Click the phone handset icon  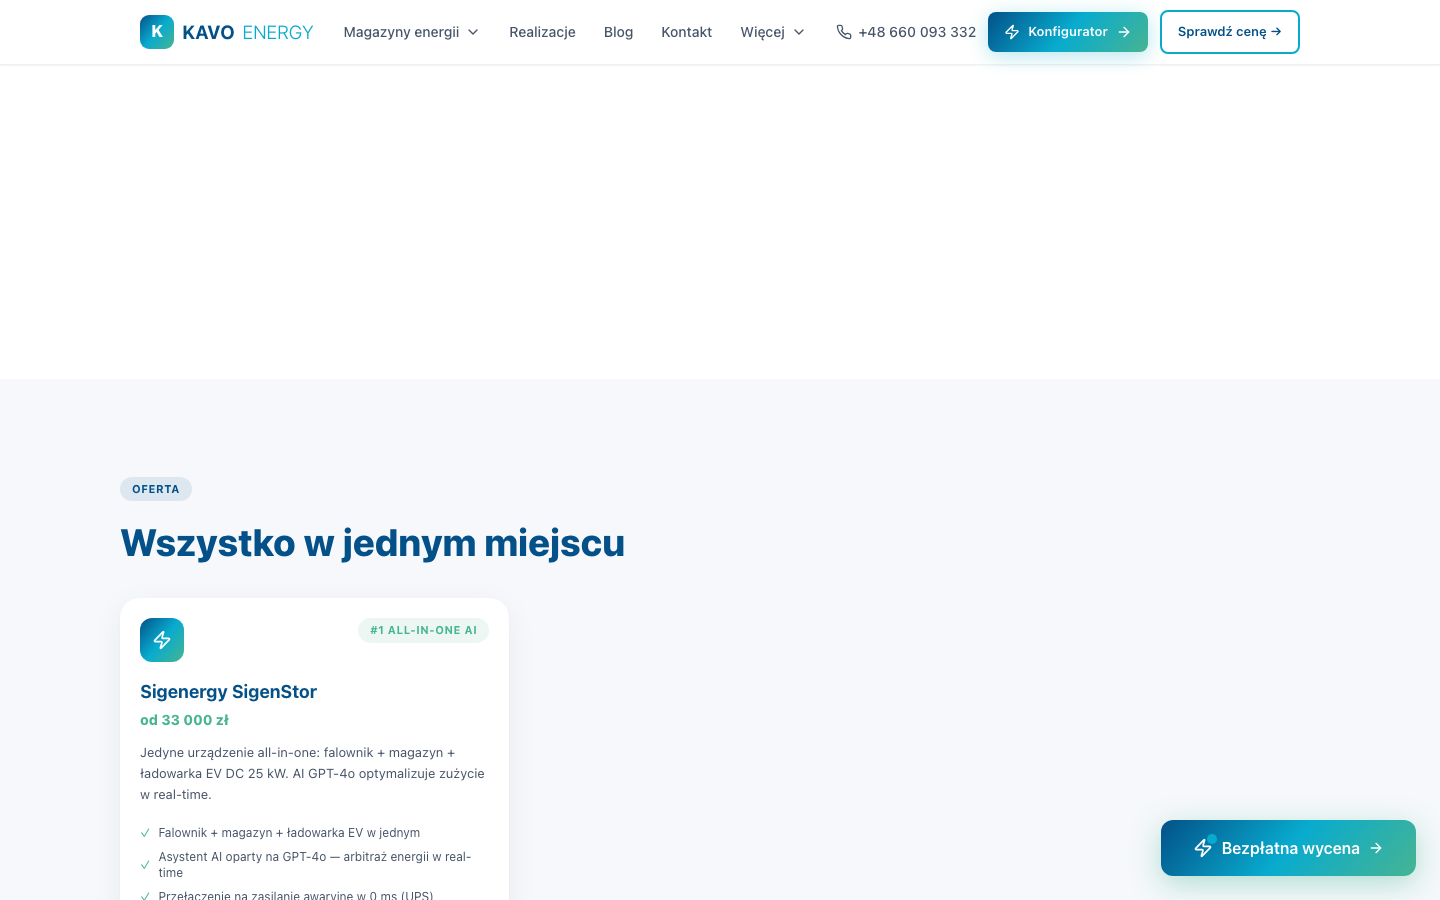[x=844, y=32]
